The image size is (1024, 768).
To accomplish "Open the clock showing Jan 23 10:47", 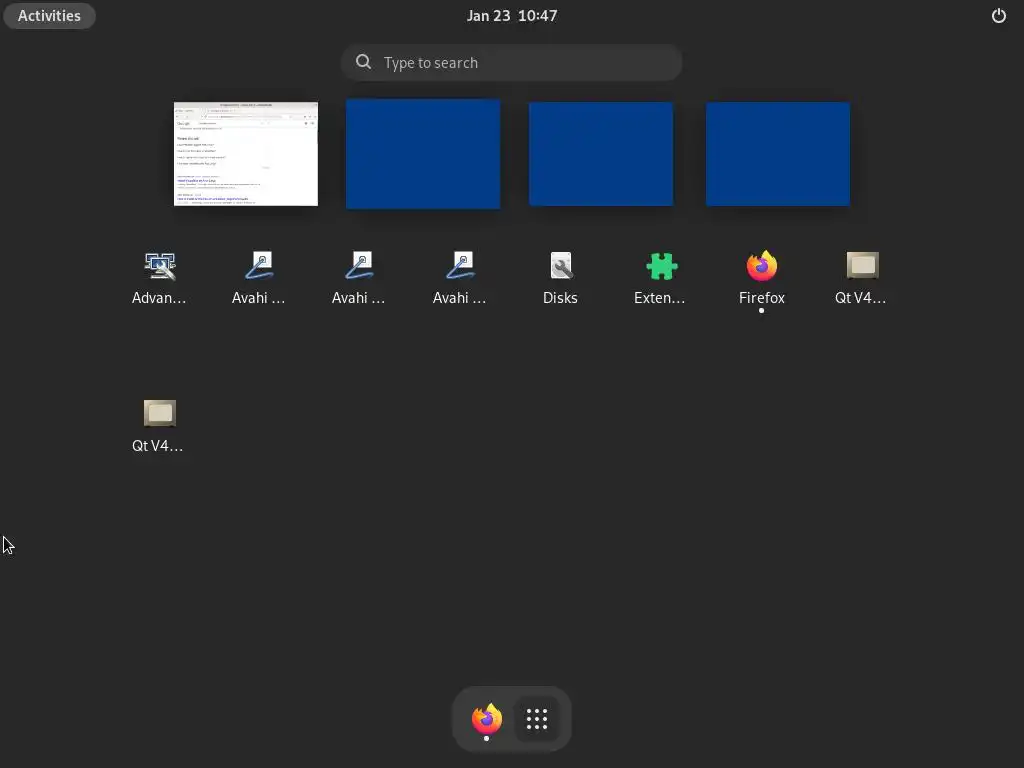I will [512, 16].
